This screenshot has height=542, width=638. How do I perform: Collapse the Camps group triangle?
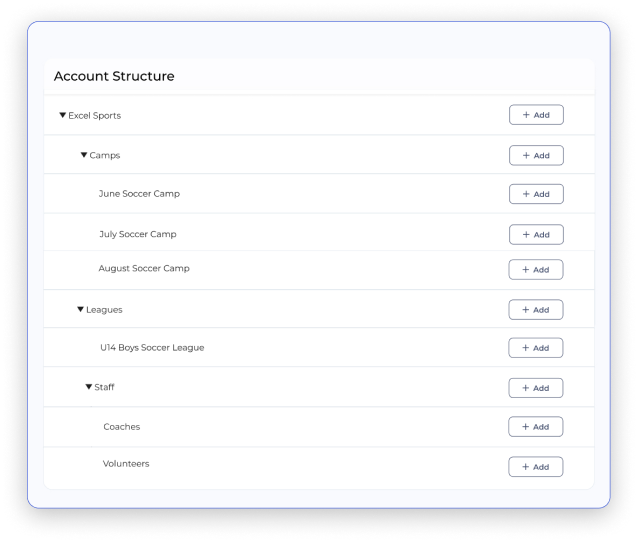tap(84, 155)
